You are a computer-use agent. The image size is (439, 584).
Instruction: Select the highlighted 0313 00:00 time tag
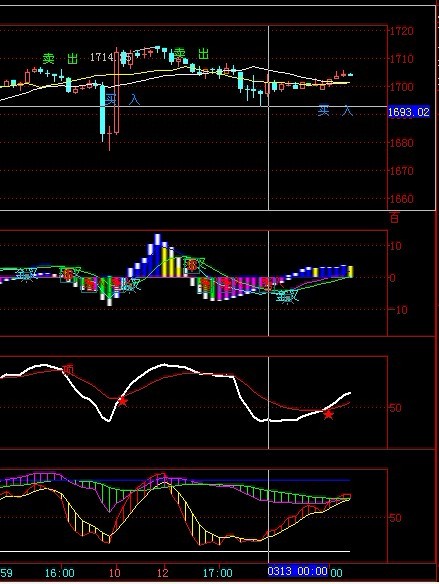[x=298, y=571]
